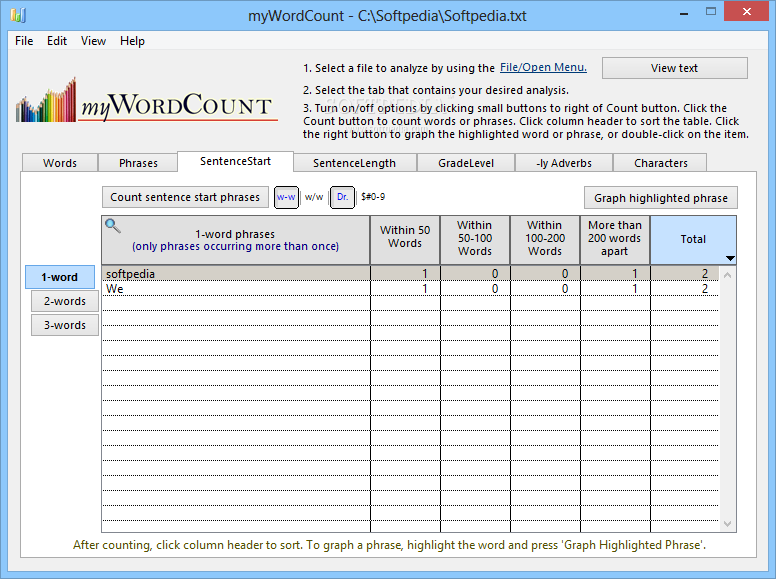The image size is (776, 579).
Task: Select the 1-word phrase length button
Action: (60, 277)
